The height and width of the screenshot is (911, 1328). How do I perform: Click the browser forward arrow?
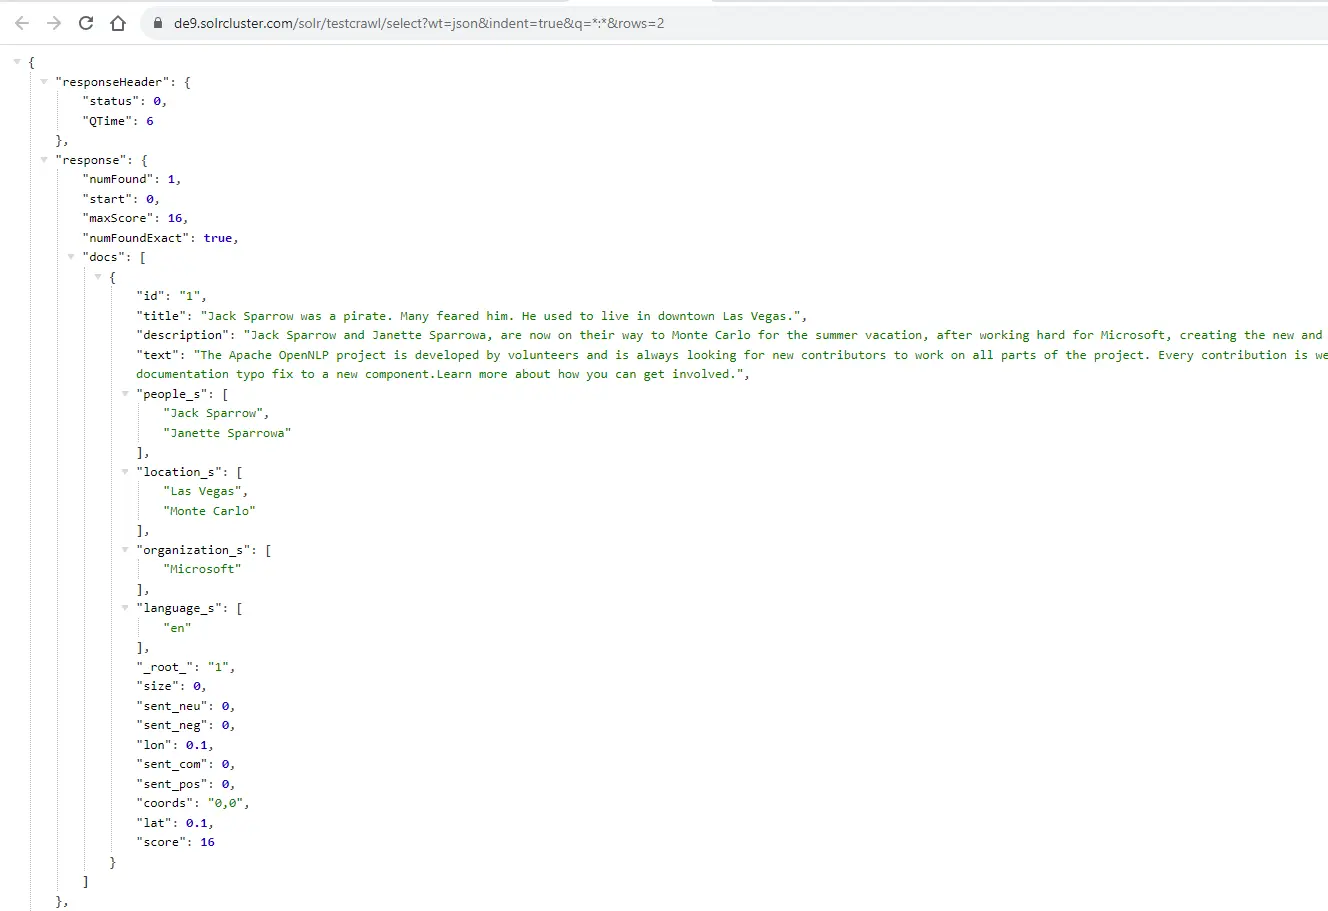tap(54, 23)
